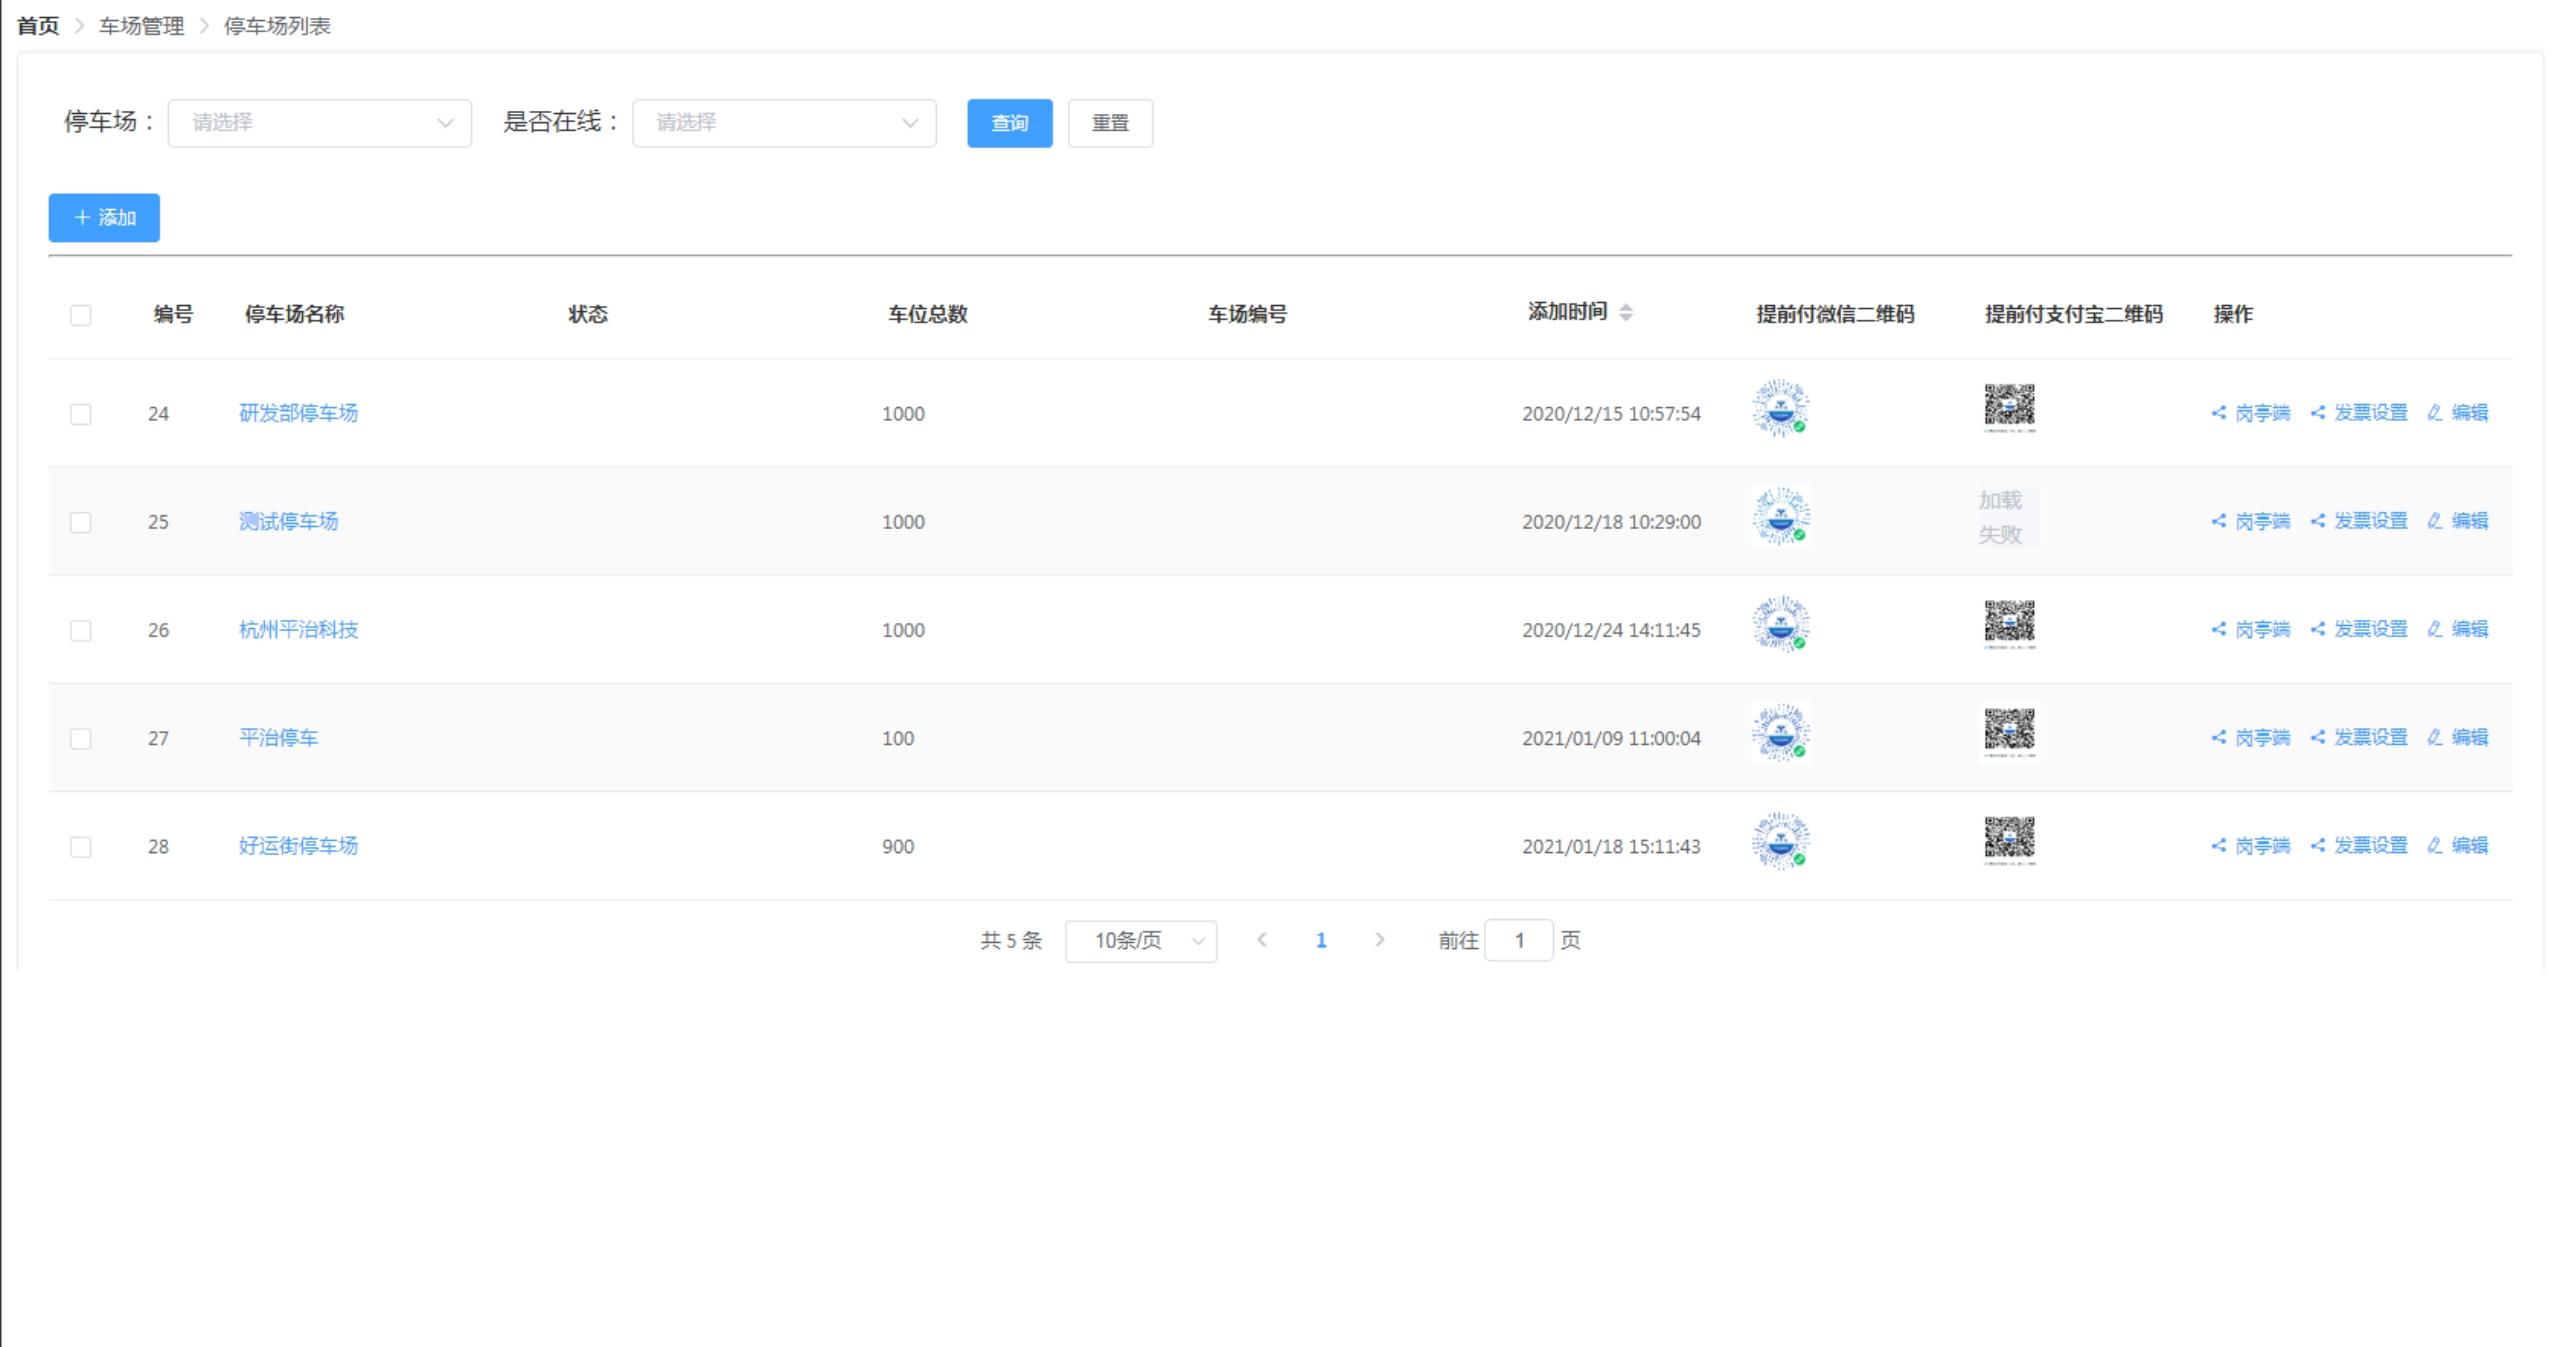The height and width of the screenshot is (1347, 2560).
Task: View WeChat QR code for 研发部停车场
Action: (x=1781, y=408)
